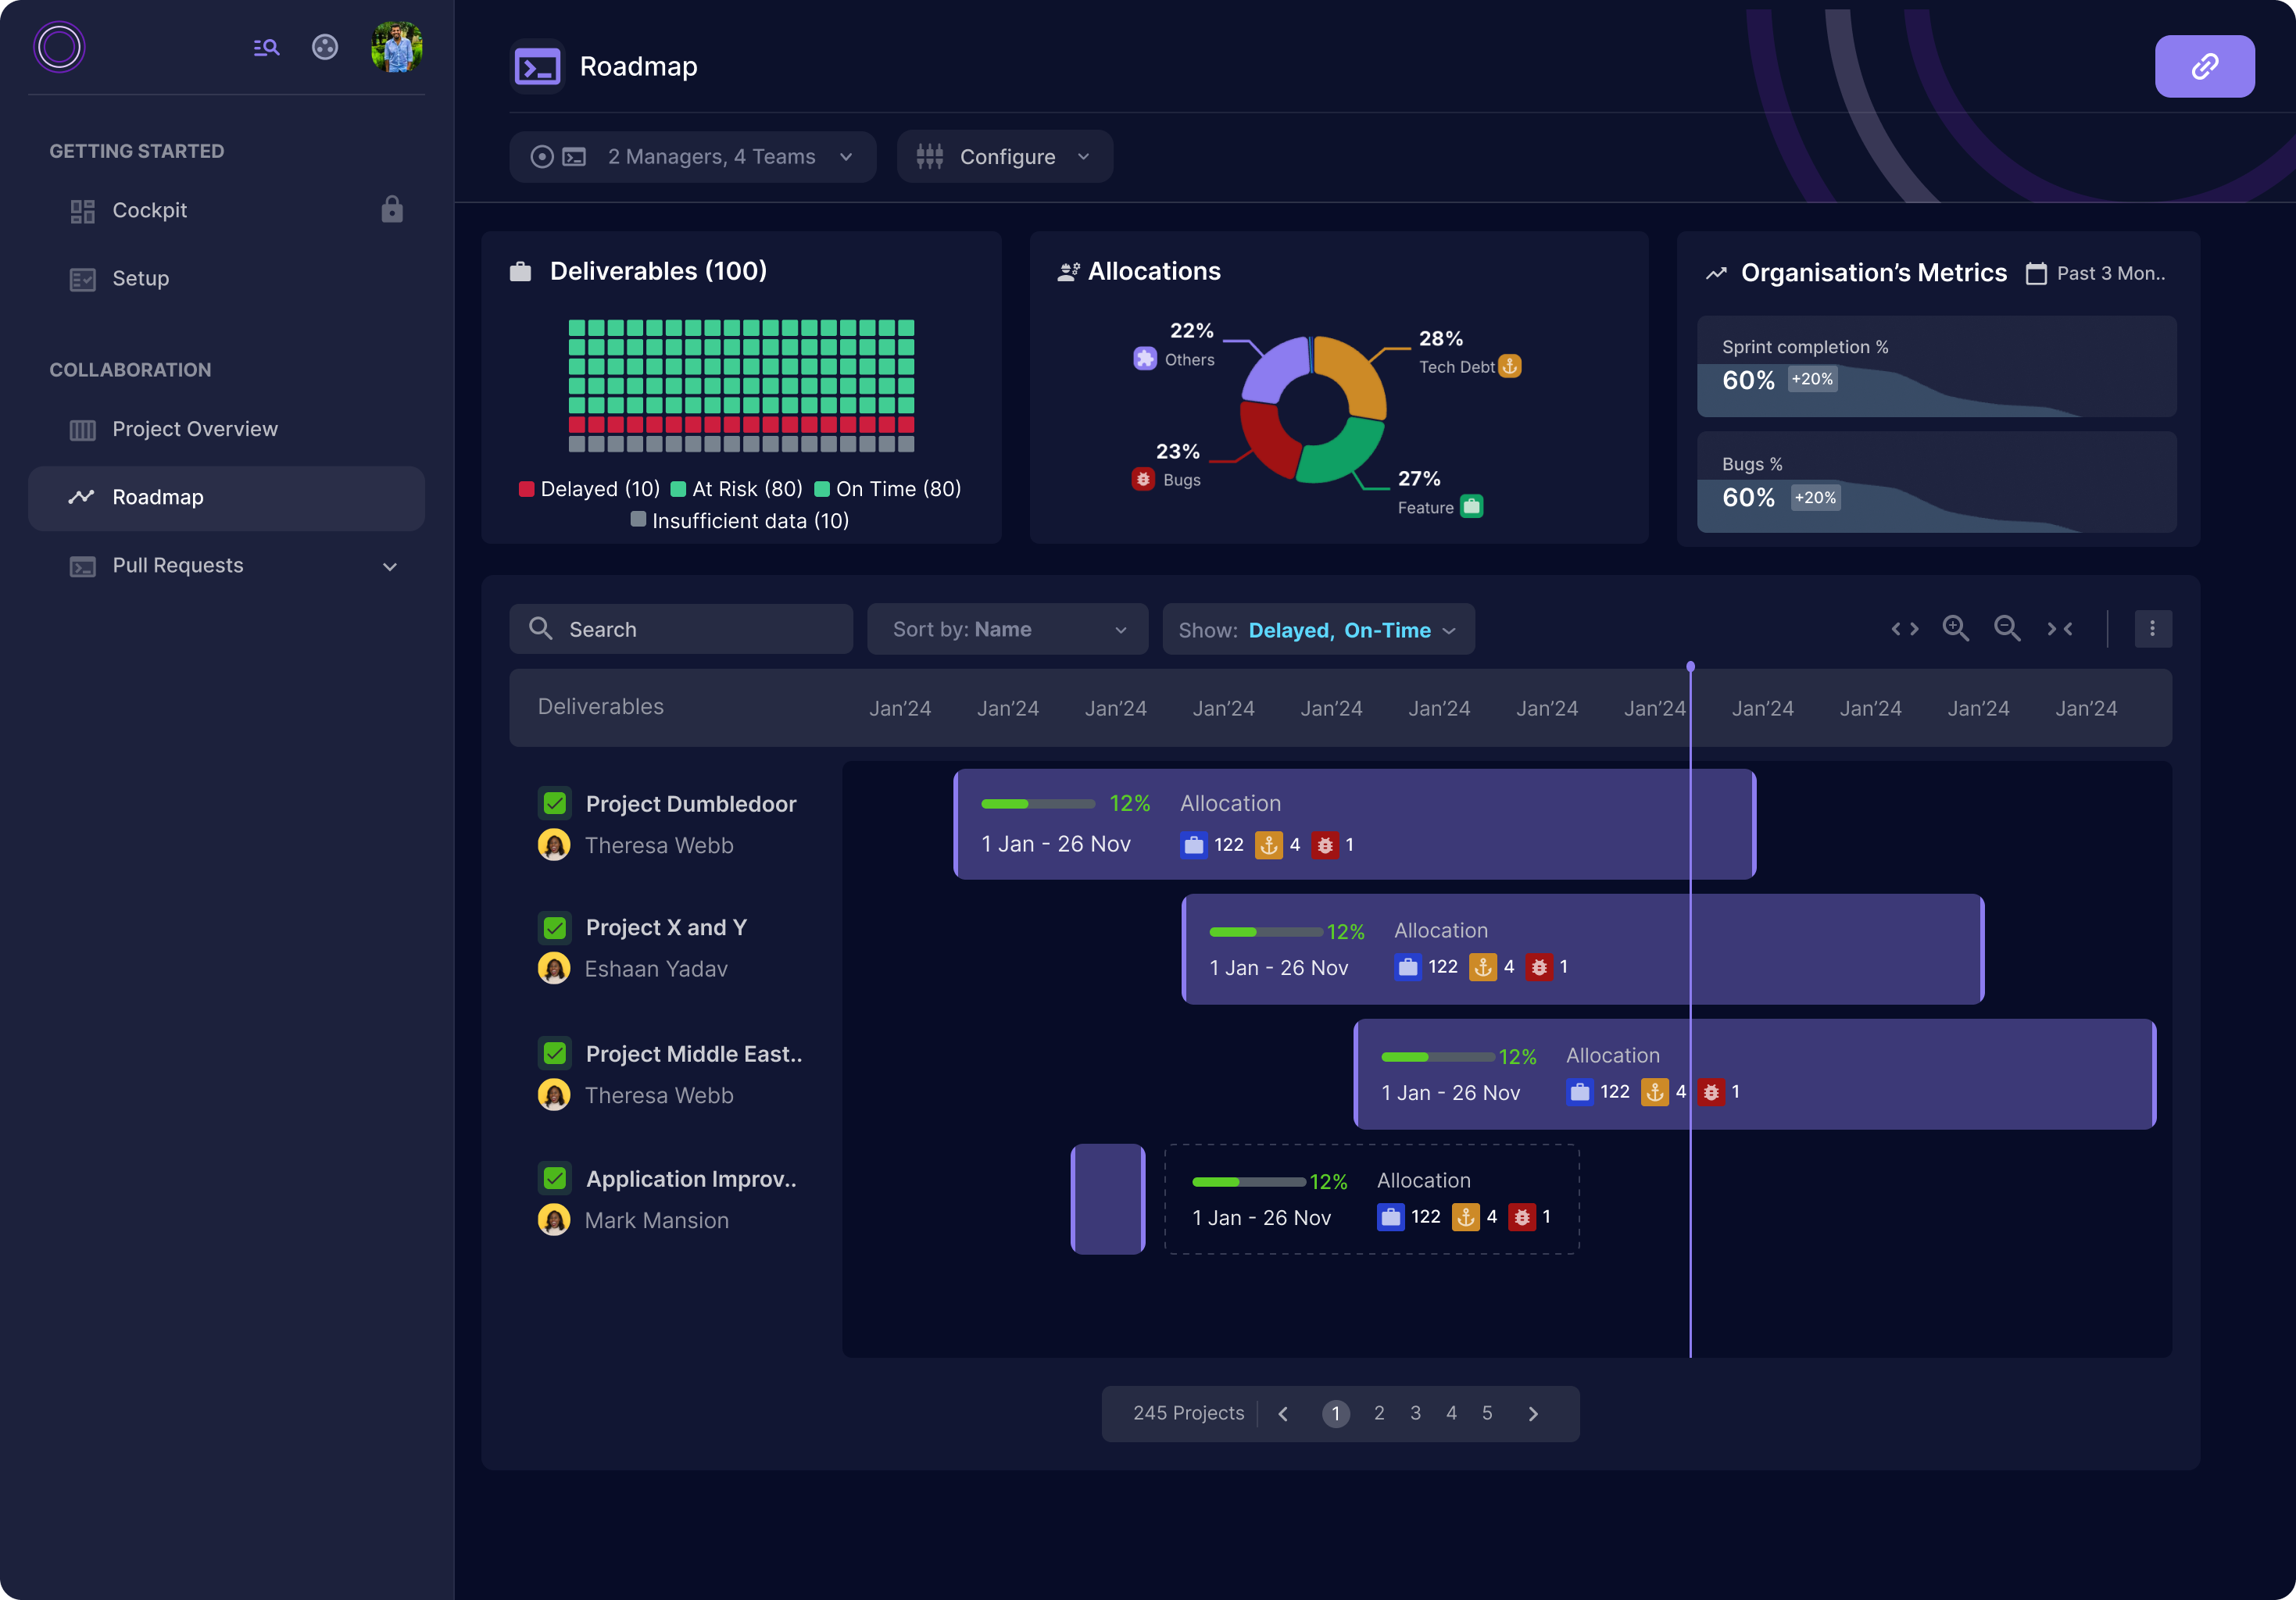Open the three-dot more options menu
Viewport: 2296px width, 1600px height.
[x=2152, y=628]
